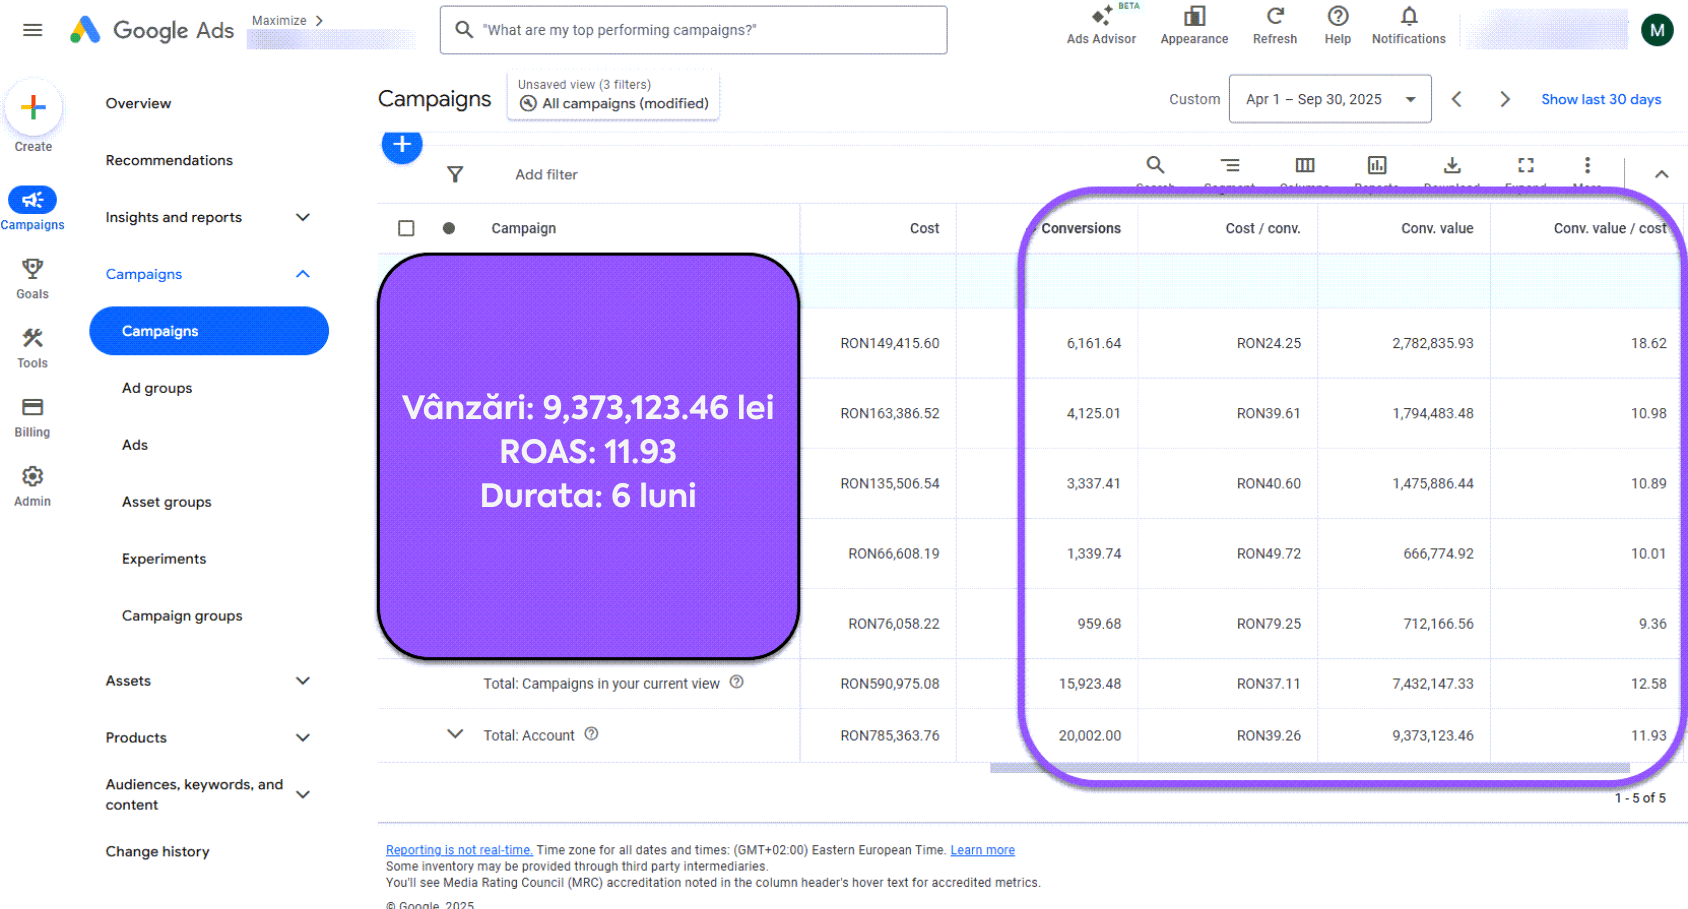Collapse the Campaigns section in the sidebar
The height and width of the screenshot is (909, 1688).
pyautogui.click(x=303, y=274)
